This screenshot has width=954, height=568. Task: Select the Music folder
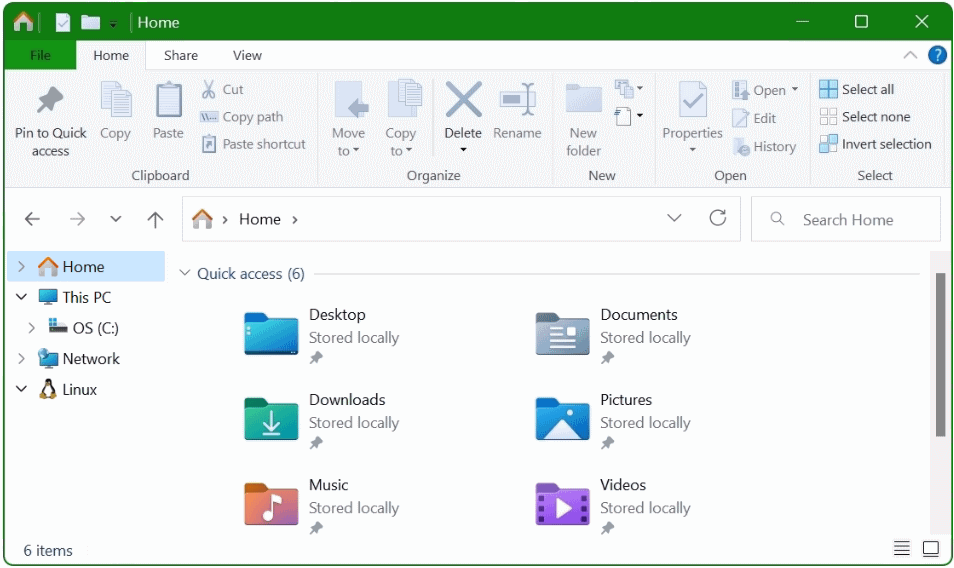point(322,506)
